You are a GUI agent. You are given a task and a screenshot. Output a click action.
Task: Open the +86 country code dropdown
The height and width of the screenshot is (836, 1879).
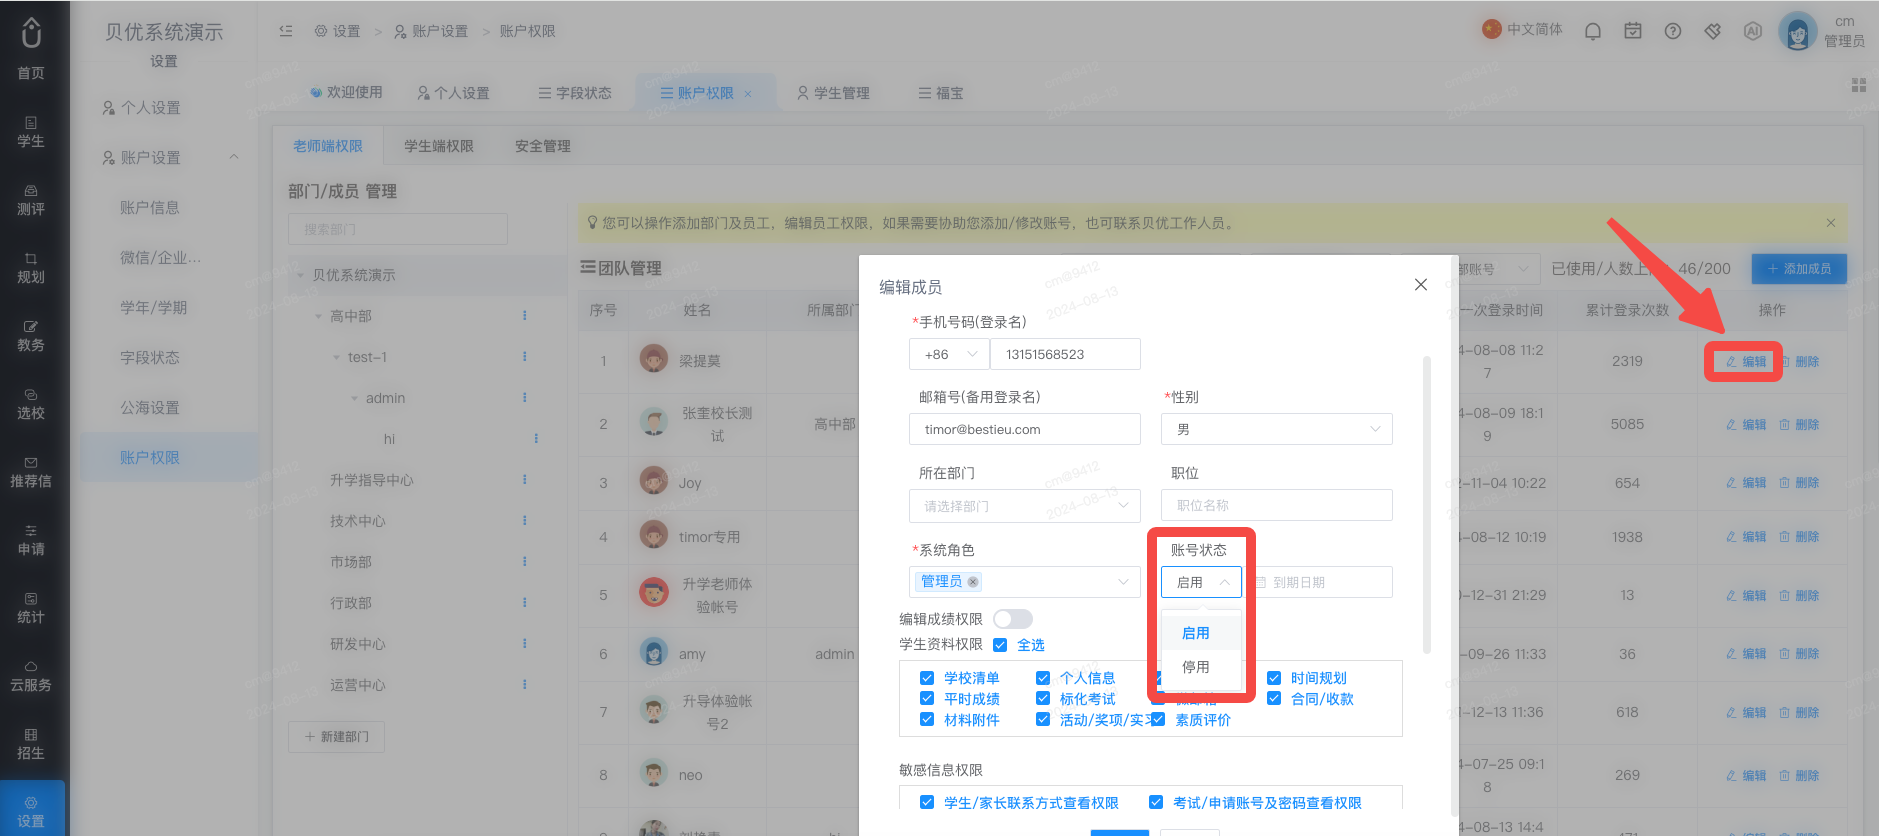point(949,354)
